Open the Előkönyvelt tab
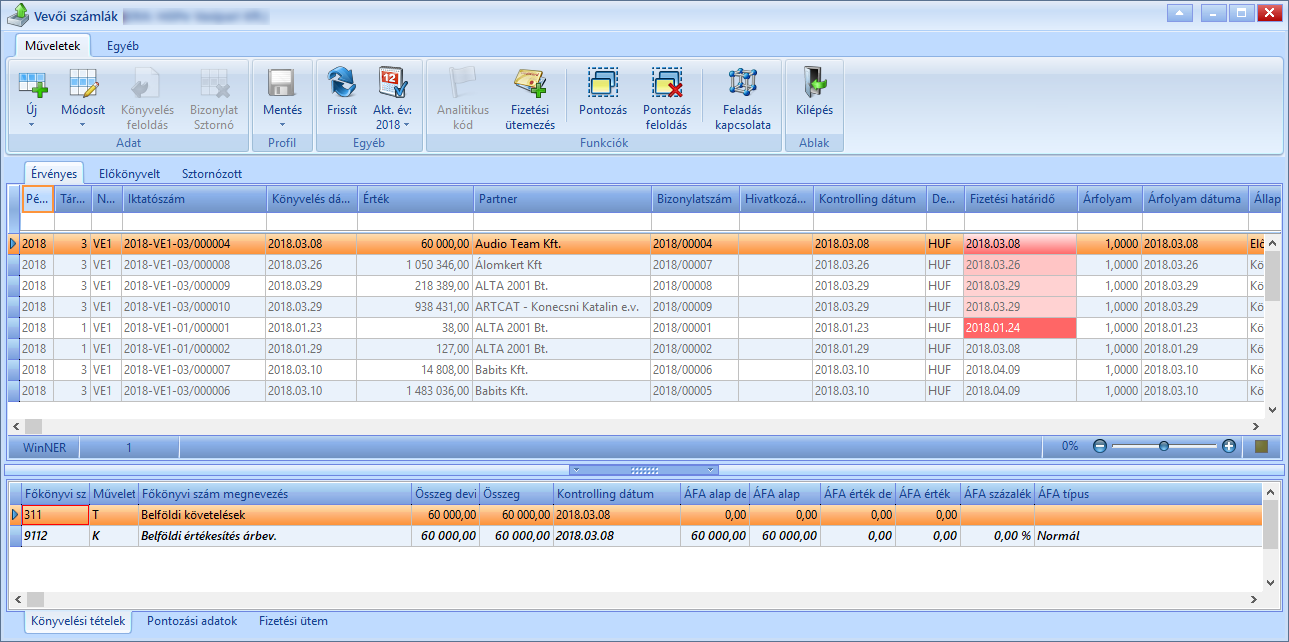 [x=129, y=173]
